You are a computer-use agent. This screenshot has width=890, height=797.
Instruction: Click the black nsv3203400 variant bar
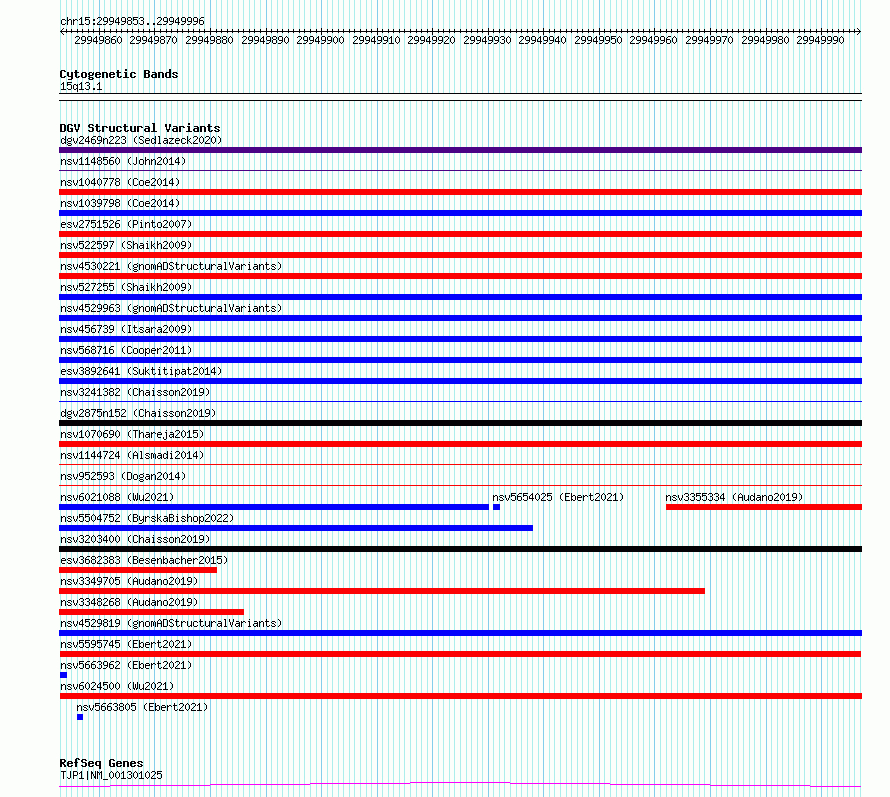pos(460,549)
